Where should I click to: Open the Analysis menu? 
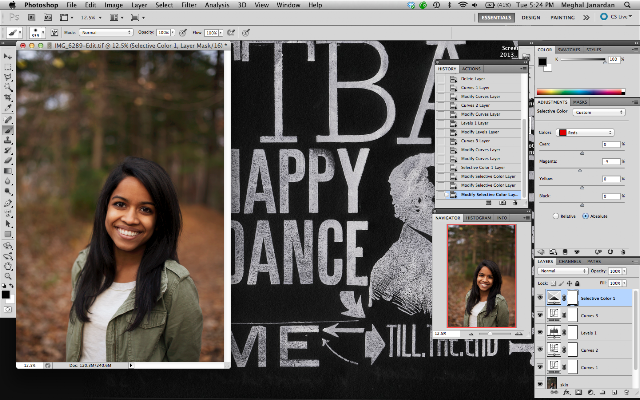pyautogui.click(x=217, y=5)
